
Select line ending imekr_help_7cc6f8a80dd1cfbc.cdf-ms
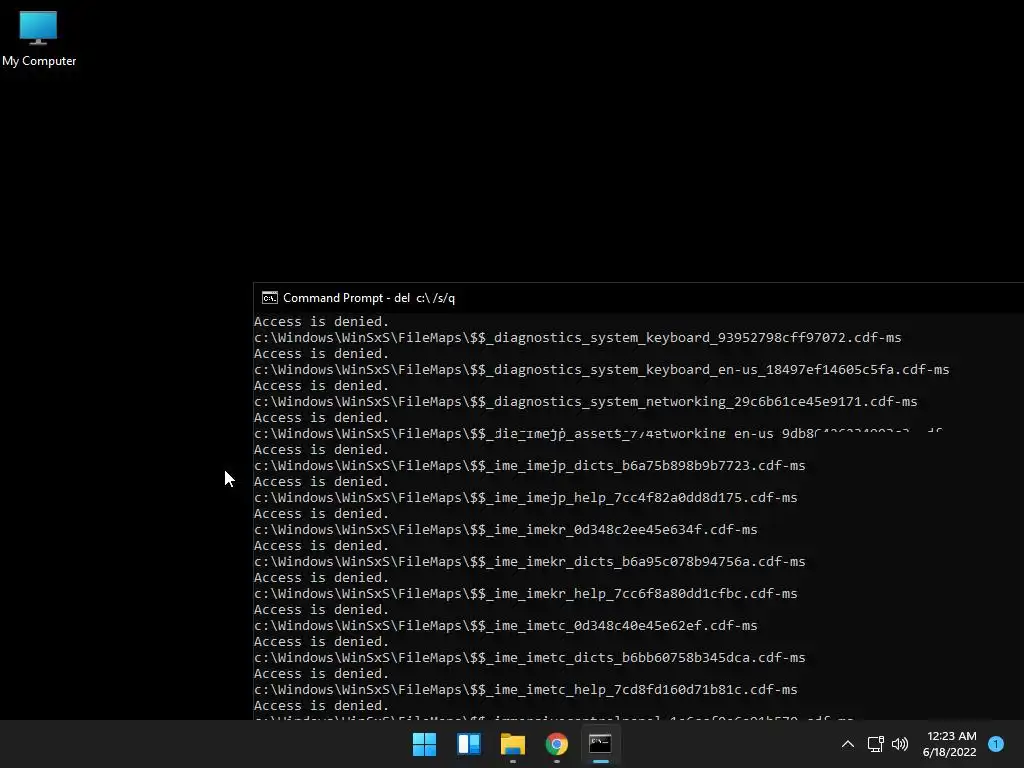click(526, 594)
